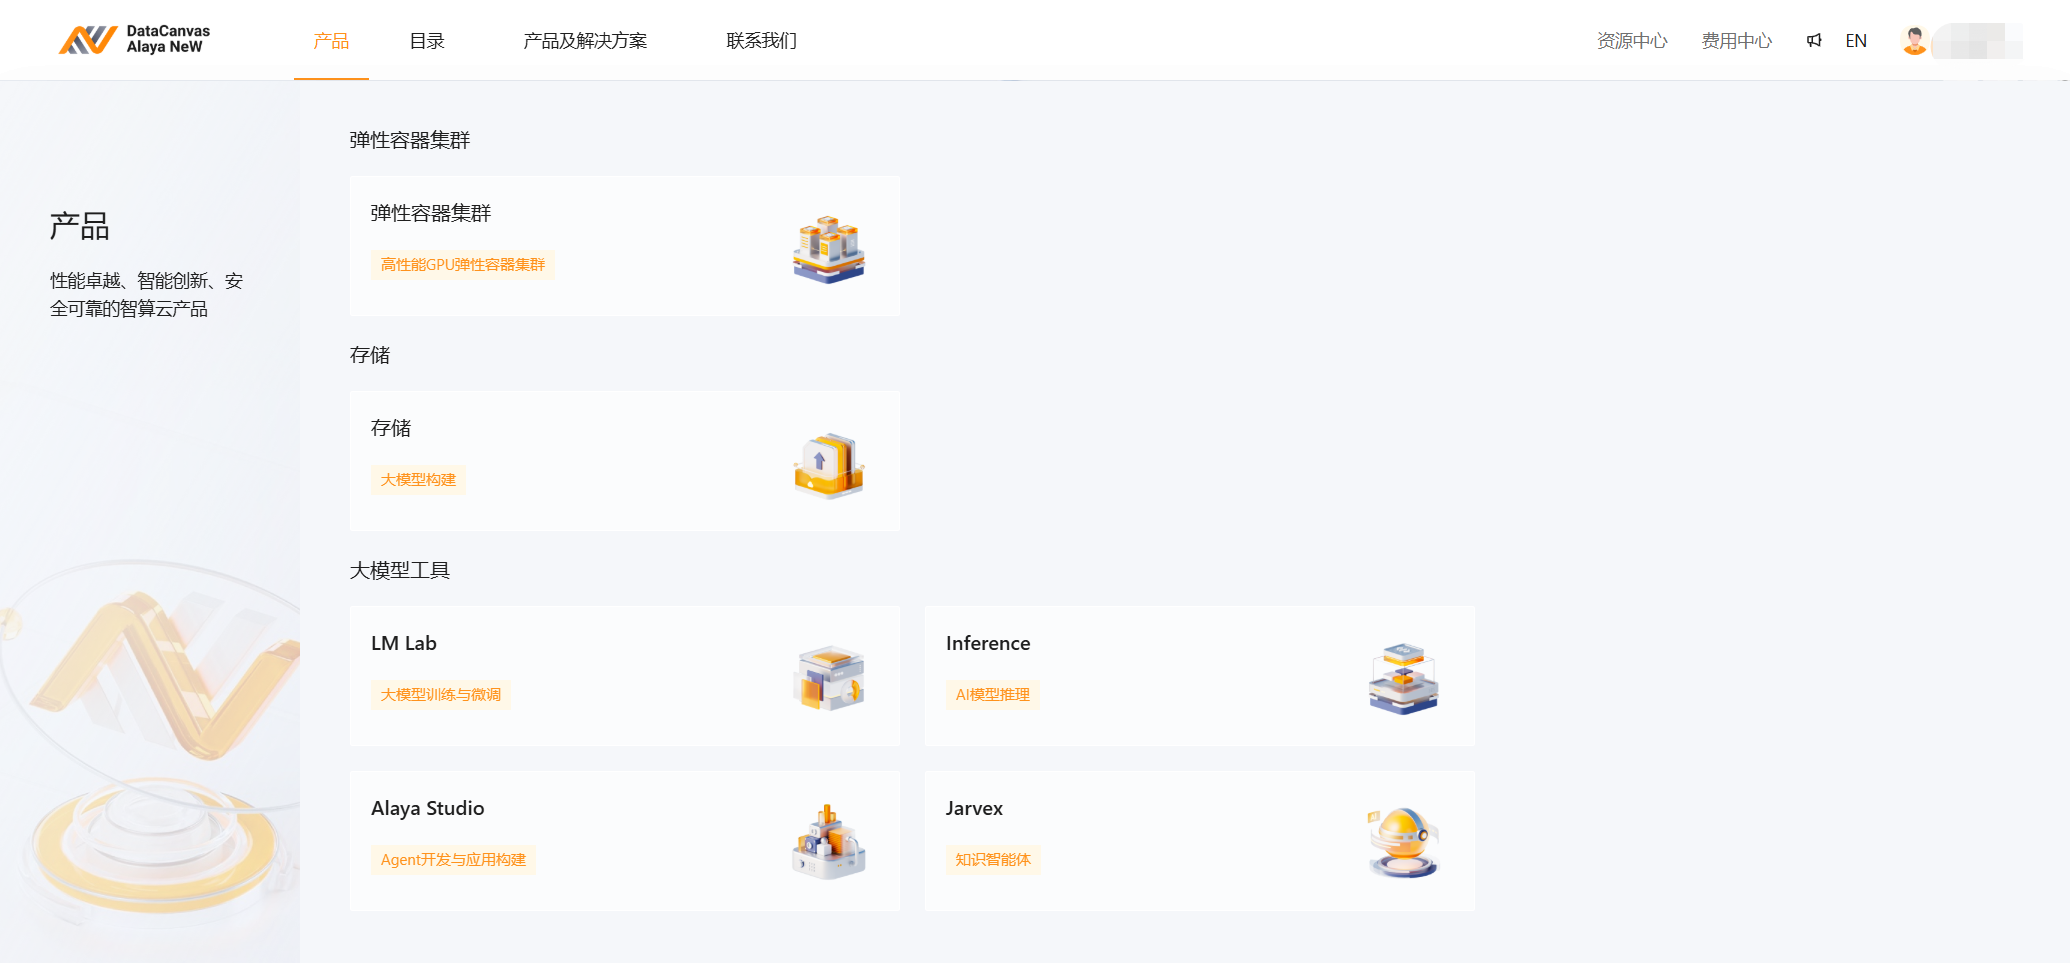The height and width of the screenshot is (963, 2070).
Task: Click the elastic container cluster server icon
Action: coord(828,249)
